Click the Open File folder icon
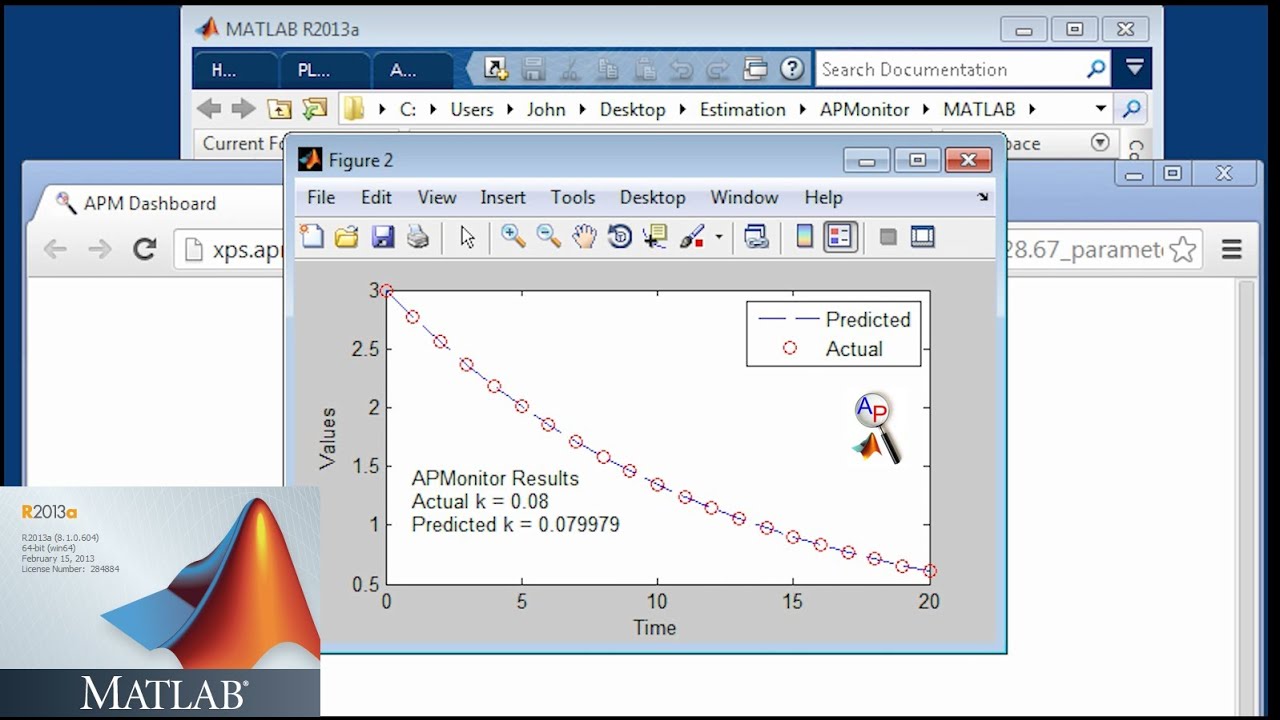 pyautogui.click(x=347, y=237)
